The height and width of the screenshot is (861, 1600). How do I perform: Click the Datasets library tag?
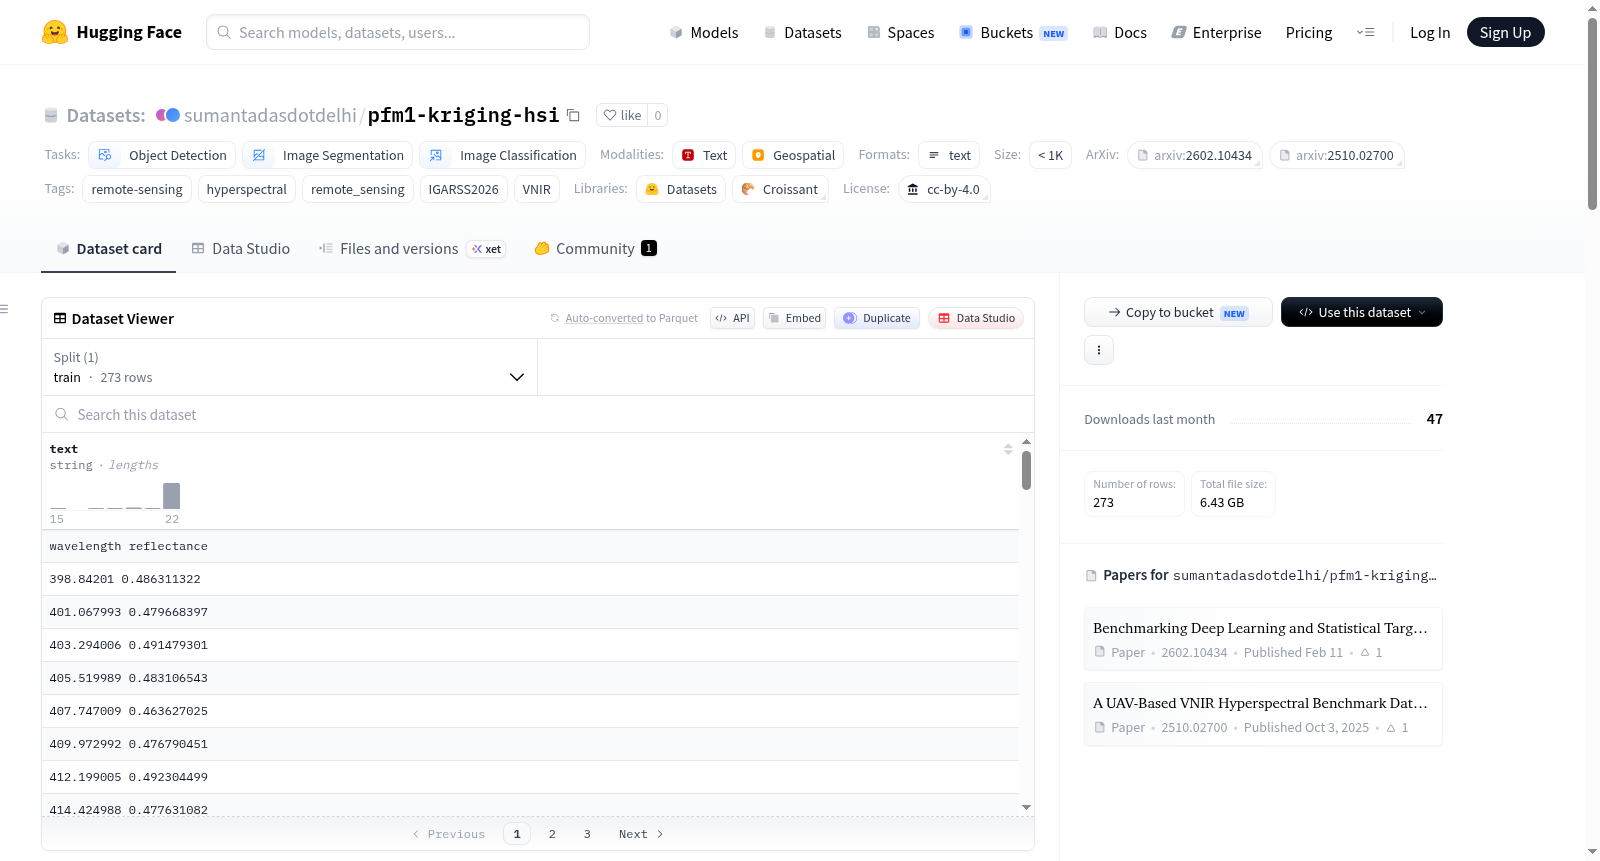(x=681, y=189)
